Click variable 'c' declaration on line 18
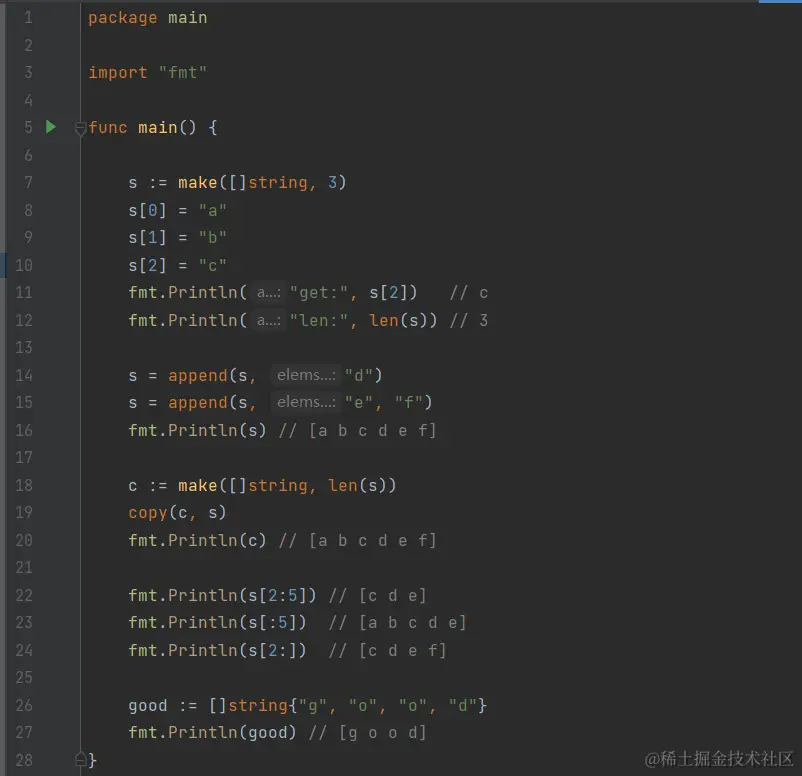Viewport: 802px width, 776px height. [133, 485]
